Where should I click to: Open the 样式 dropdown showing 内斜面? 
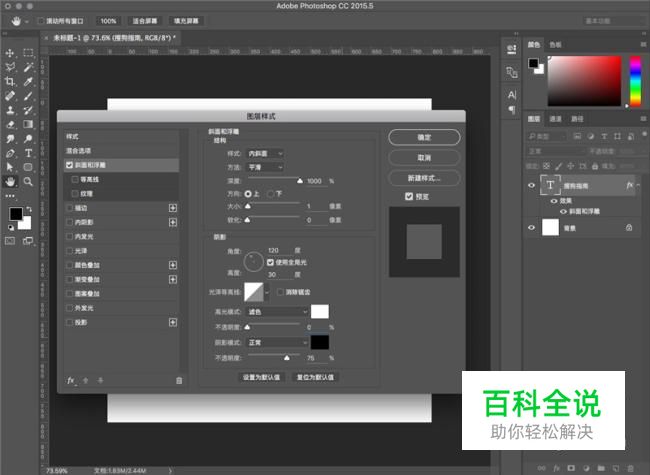pos(265,154)
